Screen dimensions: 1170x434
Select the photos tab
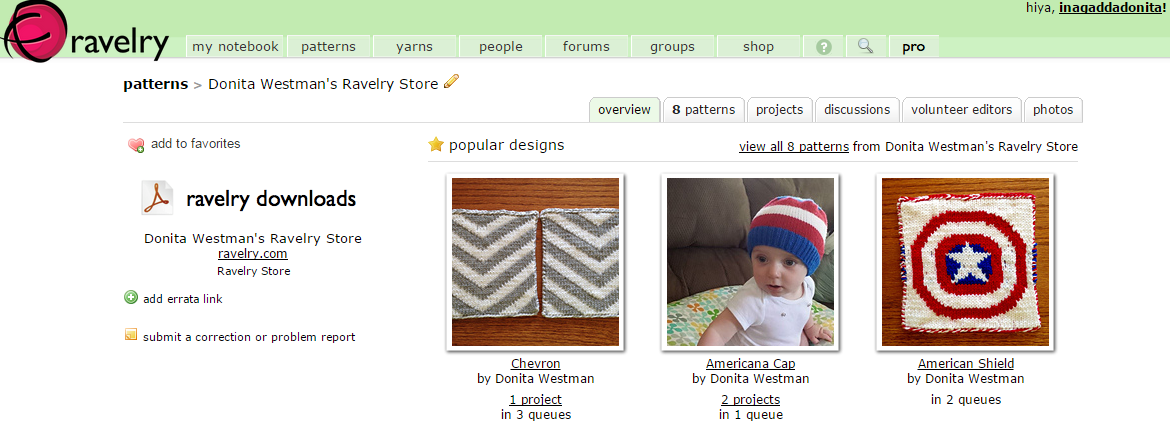(1053, 110)
